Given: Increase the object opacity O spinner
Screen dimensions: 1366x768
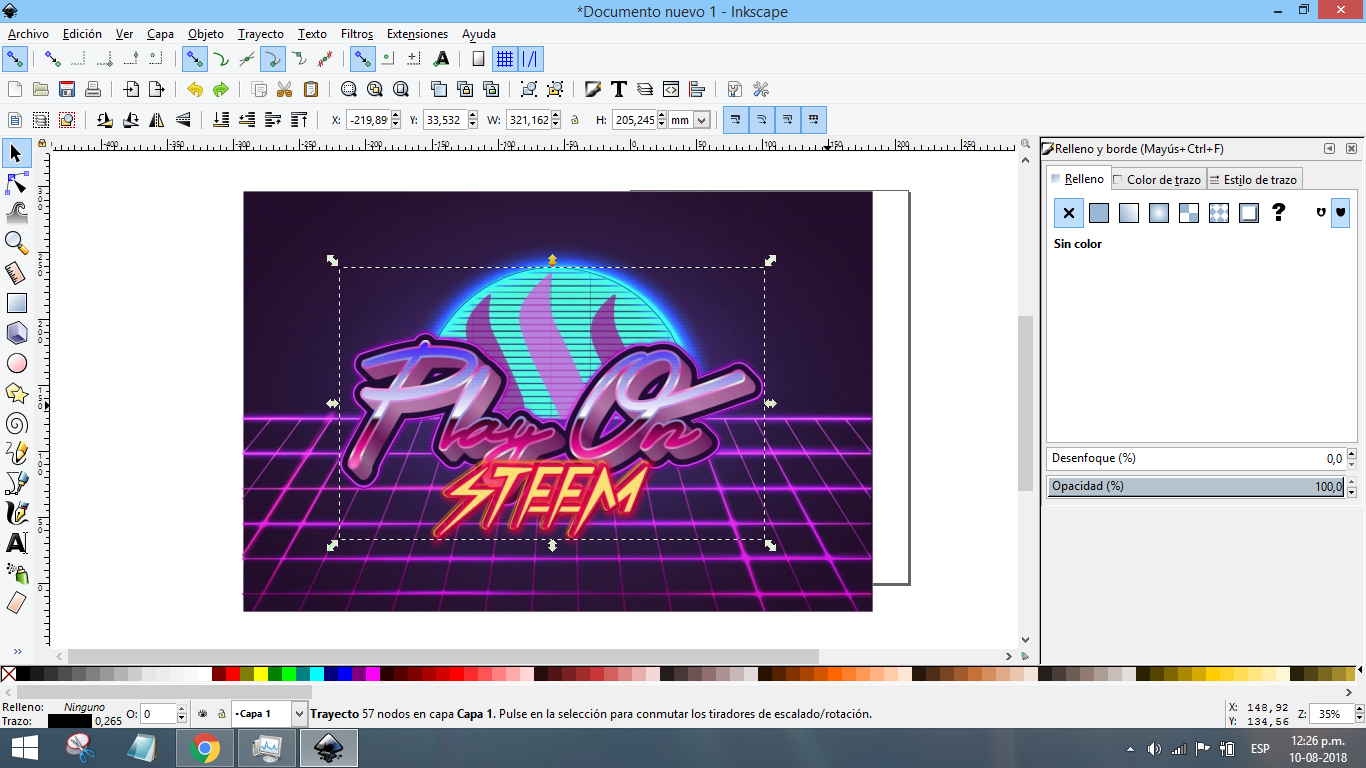Looking at the screenshot, I should (181, 710).
